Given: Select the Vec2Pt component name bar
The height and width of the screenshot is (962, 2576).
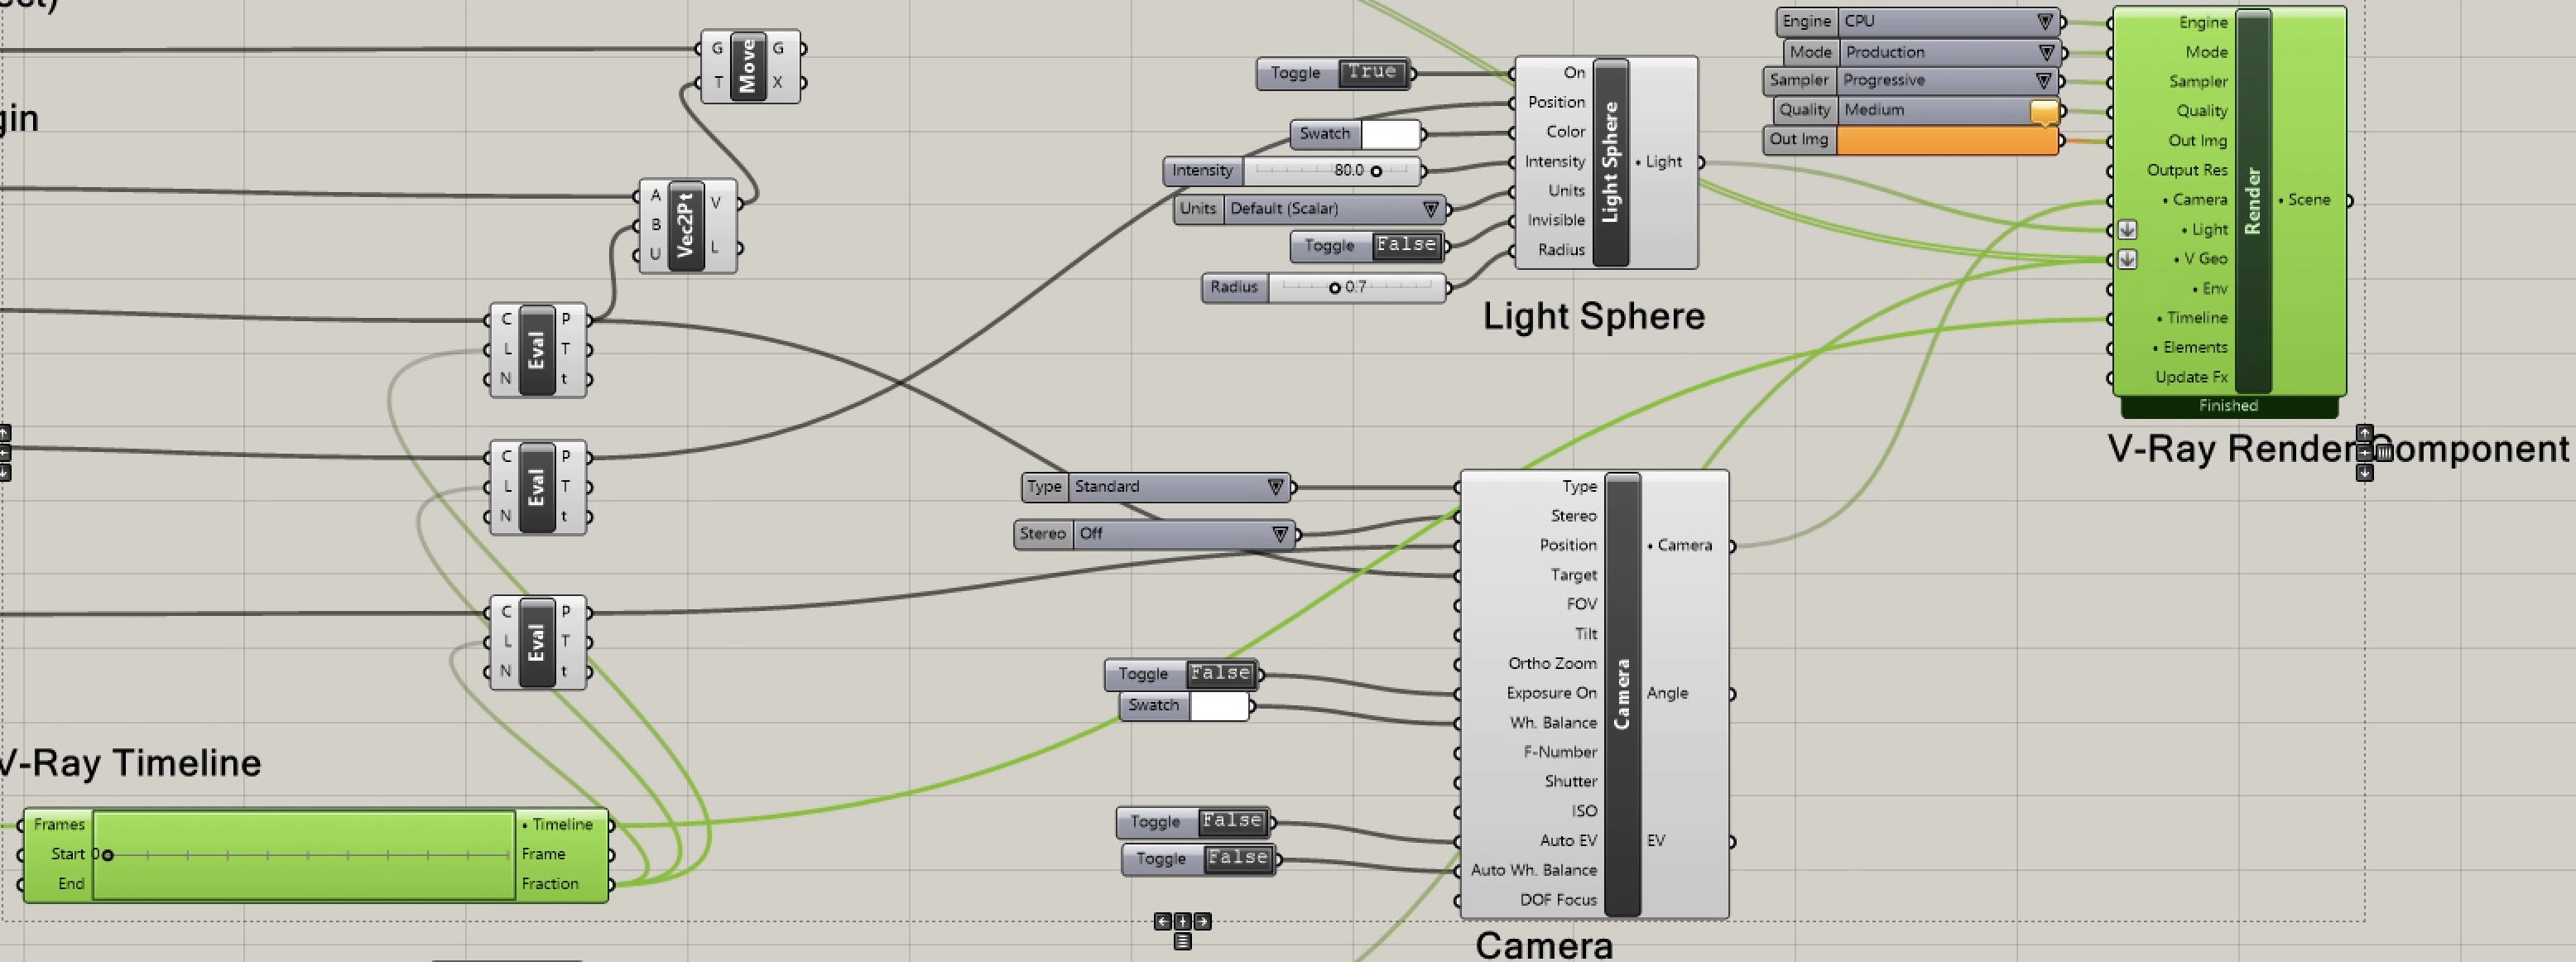Looking at the screenshot, I should point(686,226).
